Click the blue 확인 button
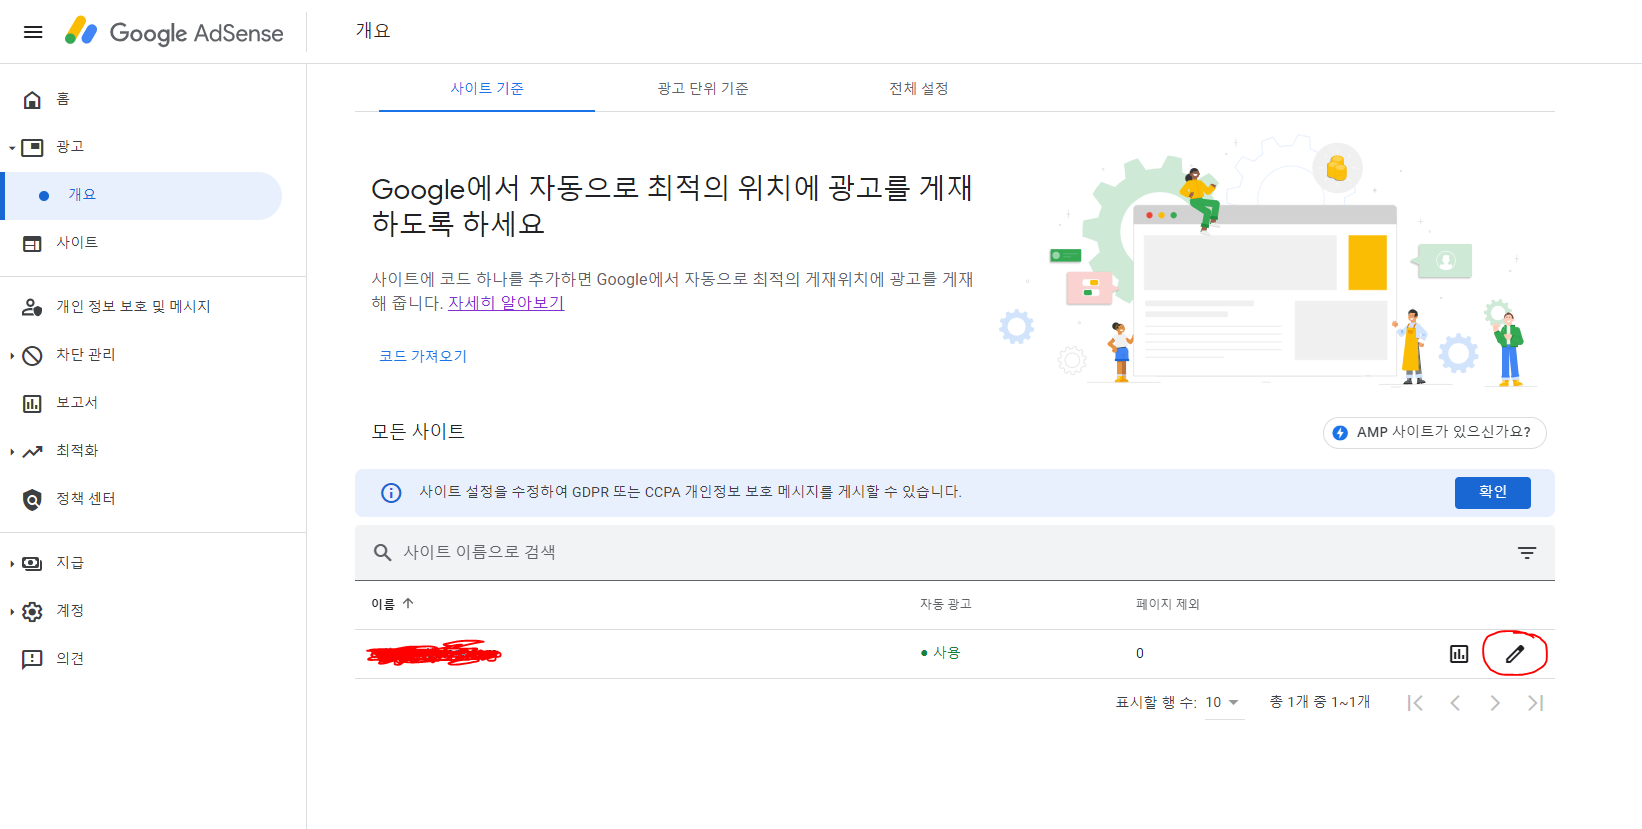Image resolution: width=1642 pixels, height=829 pixels. [1492, 492]
